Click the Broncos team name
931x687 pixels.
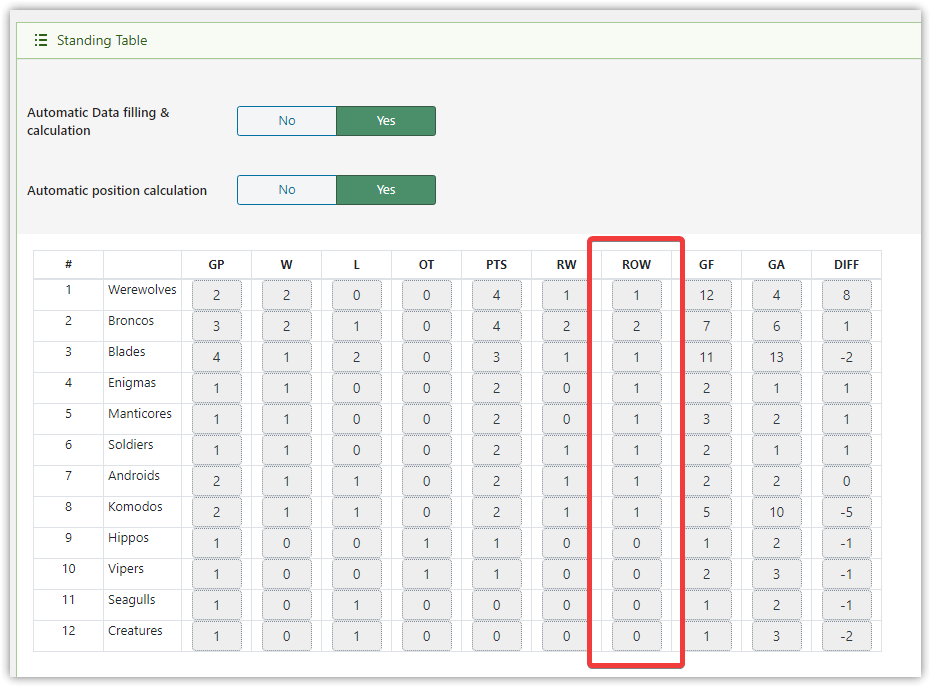[131, 321]
